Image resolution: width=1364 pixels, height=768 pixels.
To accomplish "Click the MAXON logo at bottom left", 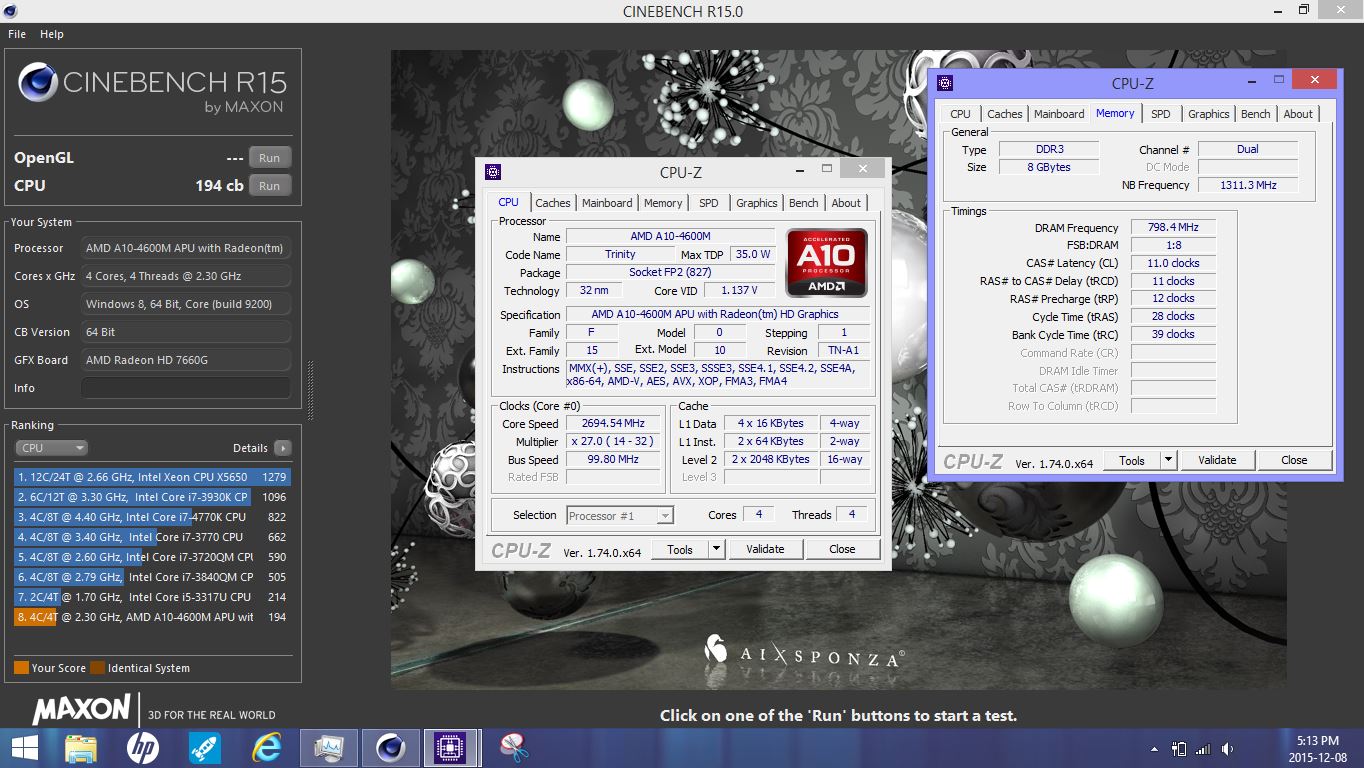I will [84, 711].
